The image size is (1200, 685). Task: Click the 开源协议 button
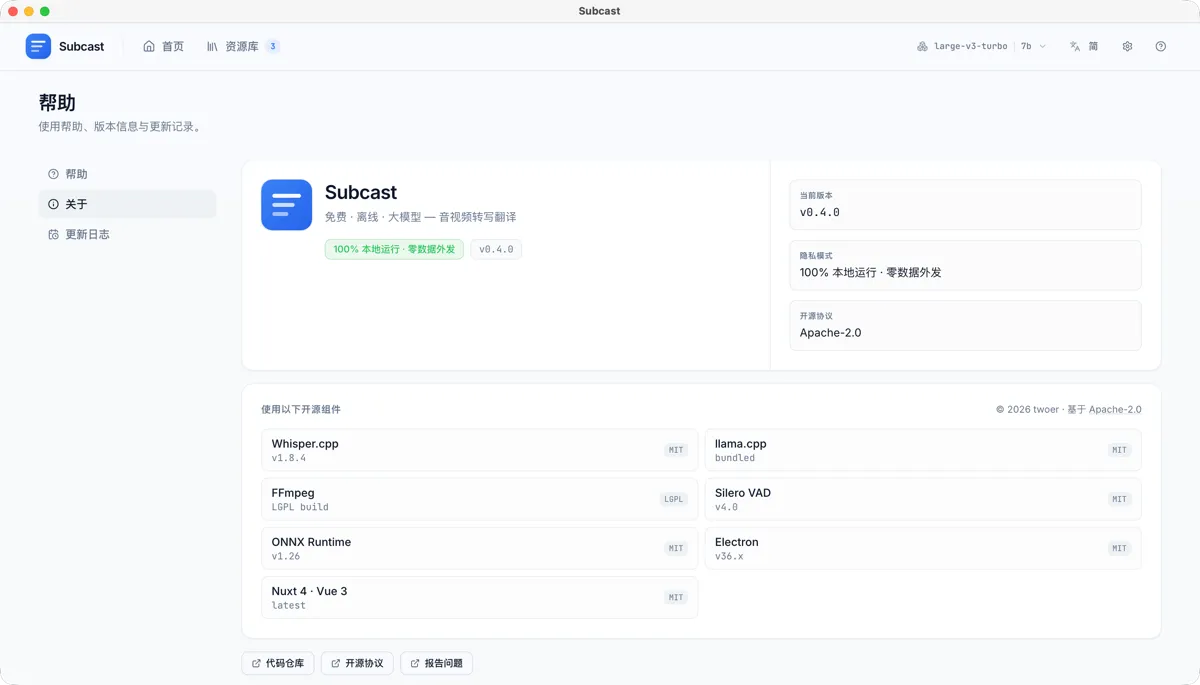click(x=357, y=663)
